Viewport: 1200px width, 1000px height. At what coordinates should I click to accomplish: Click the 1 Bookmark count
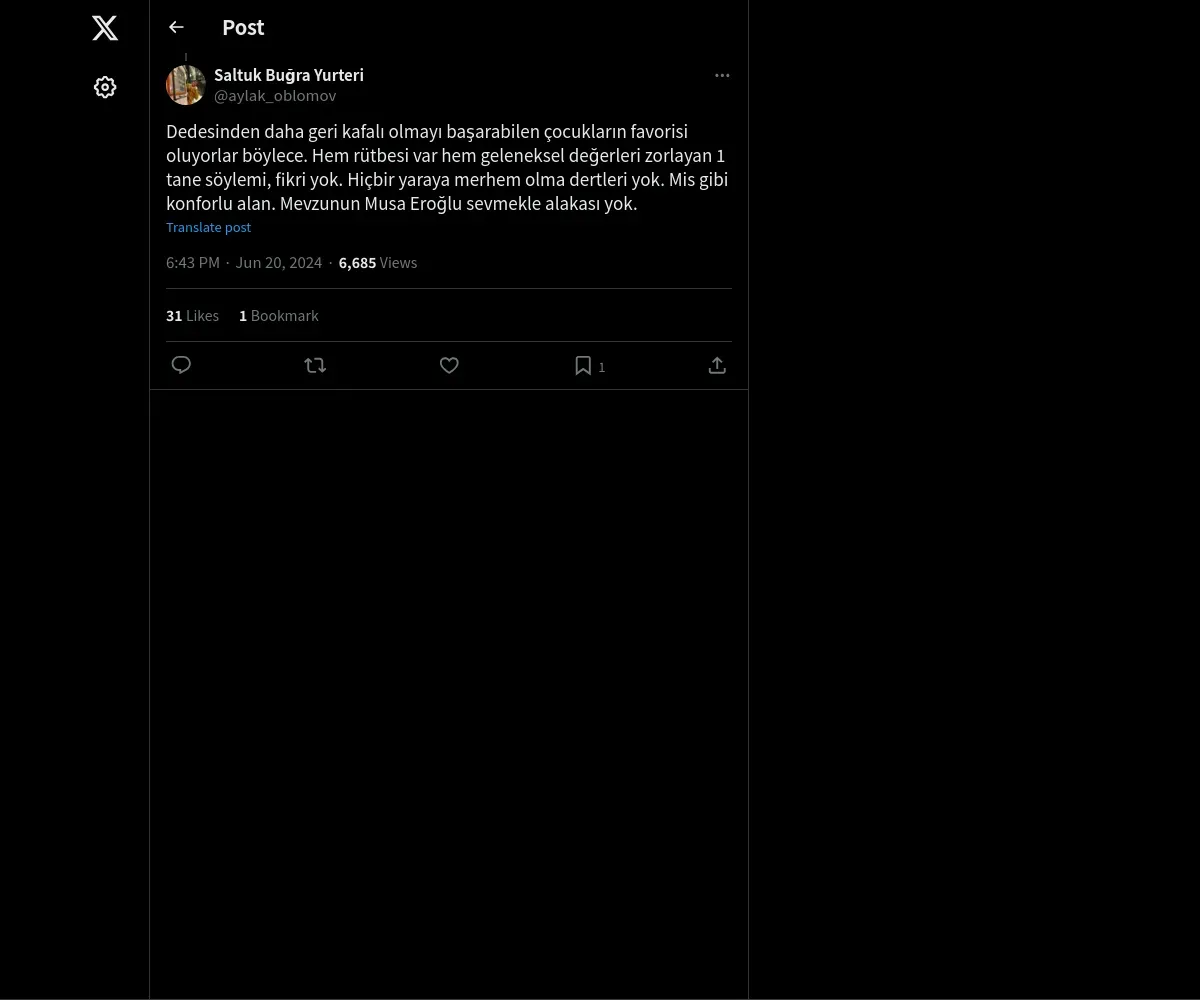pos(278,315)
